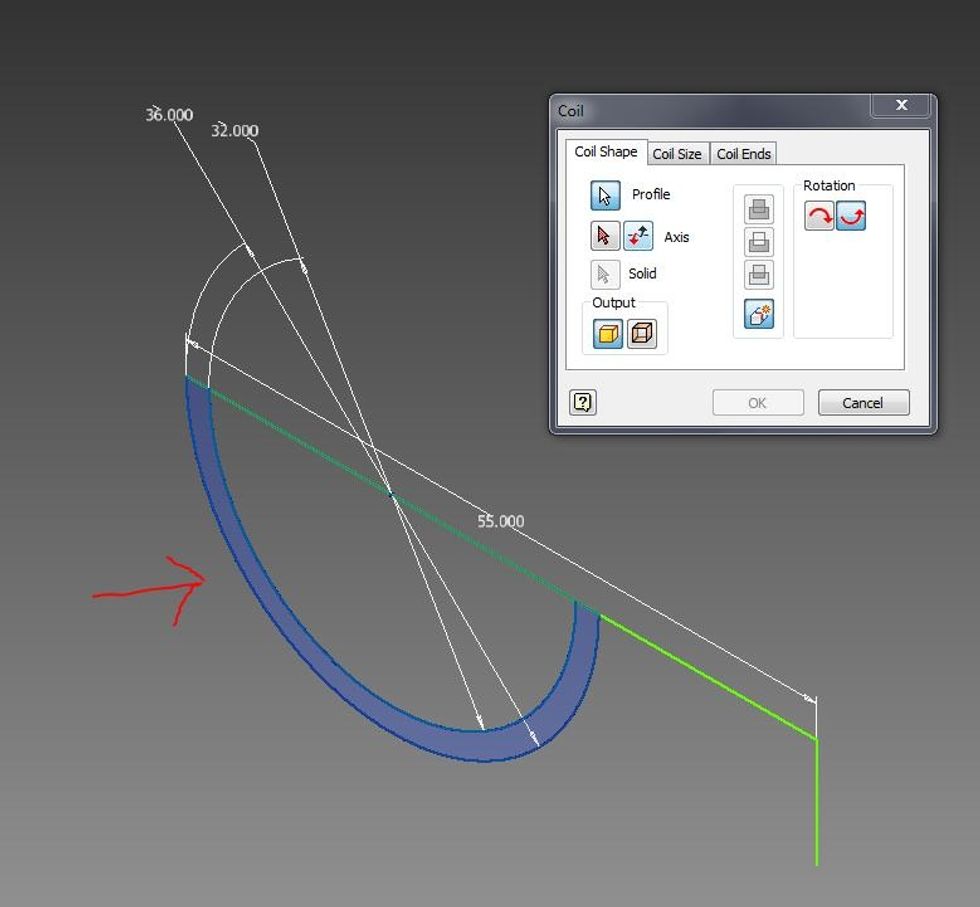Select the Cut operation icon
The height and width of the screenshot is (907, 980).
[759, 242]
